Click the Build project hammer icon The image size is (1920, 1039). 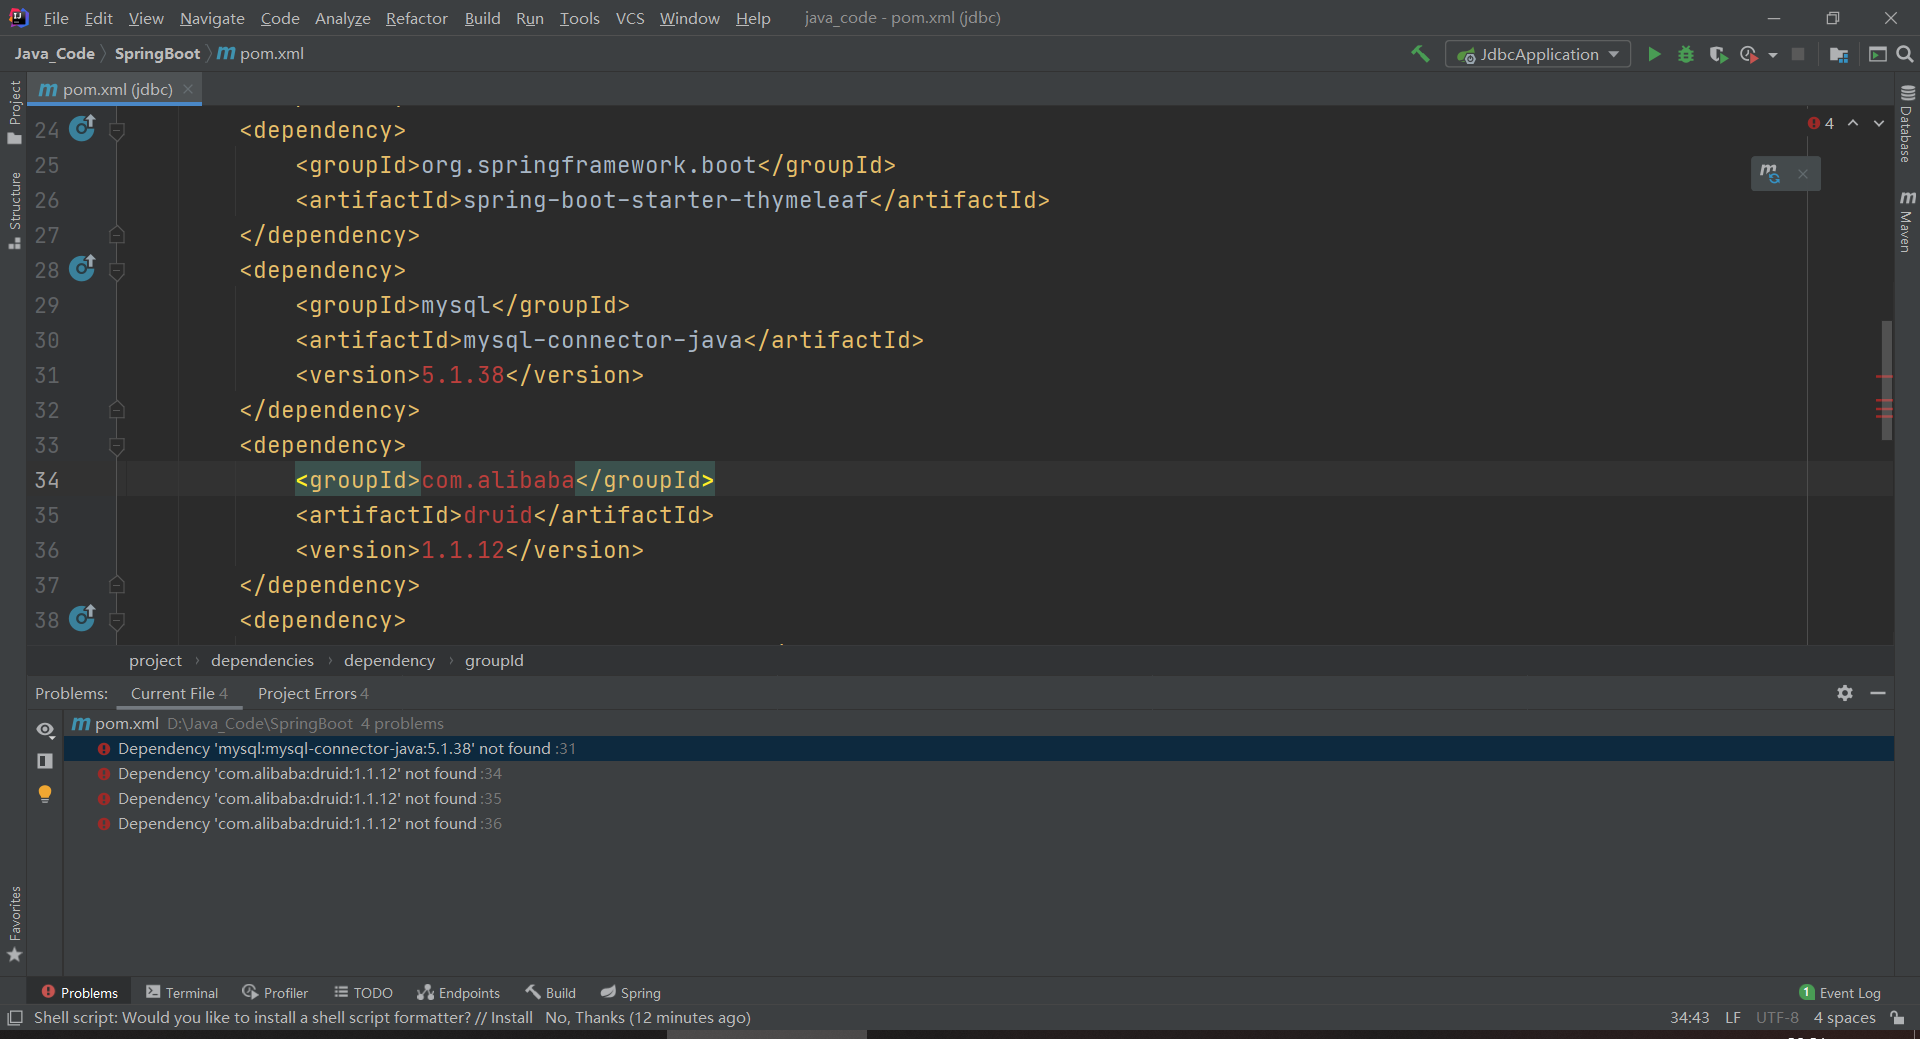(1420, 54)
